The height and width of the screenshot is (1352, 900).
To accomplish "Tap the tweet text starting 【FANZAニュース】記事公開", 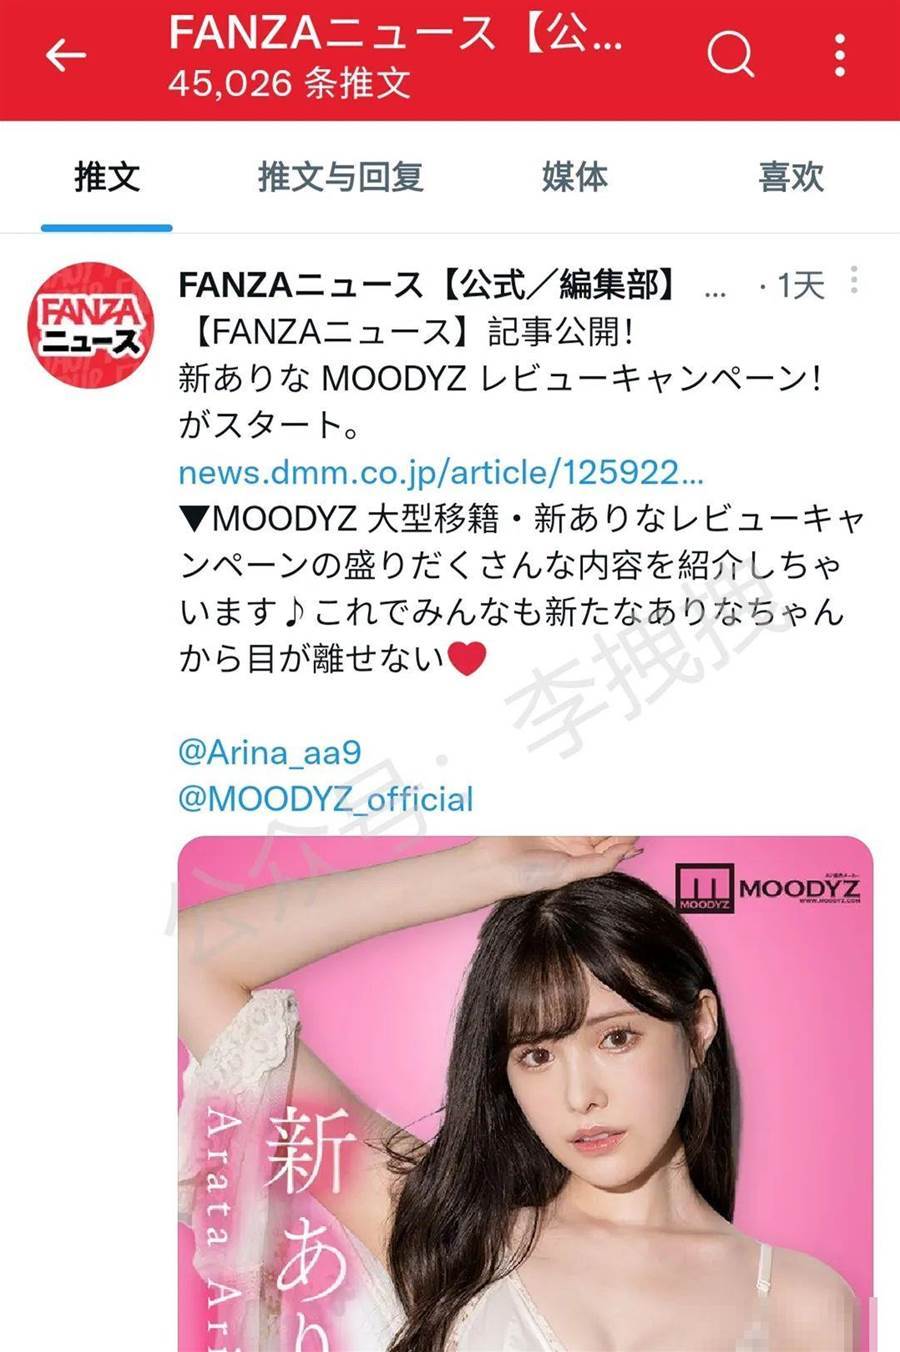I will coord(406,332).
